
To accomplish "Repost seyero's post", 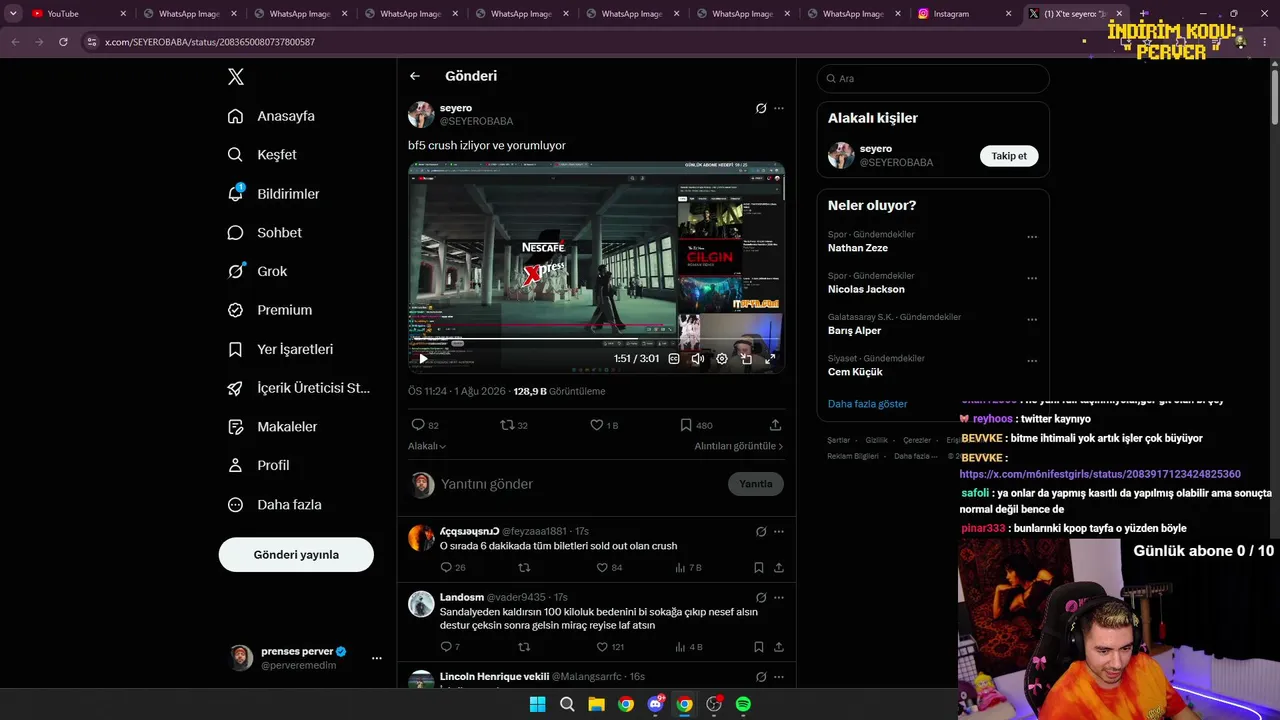I will point(507,425).
